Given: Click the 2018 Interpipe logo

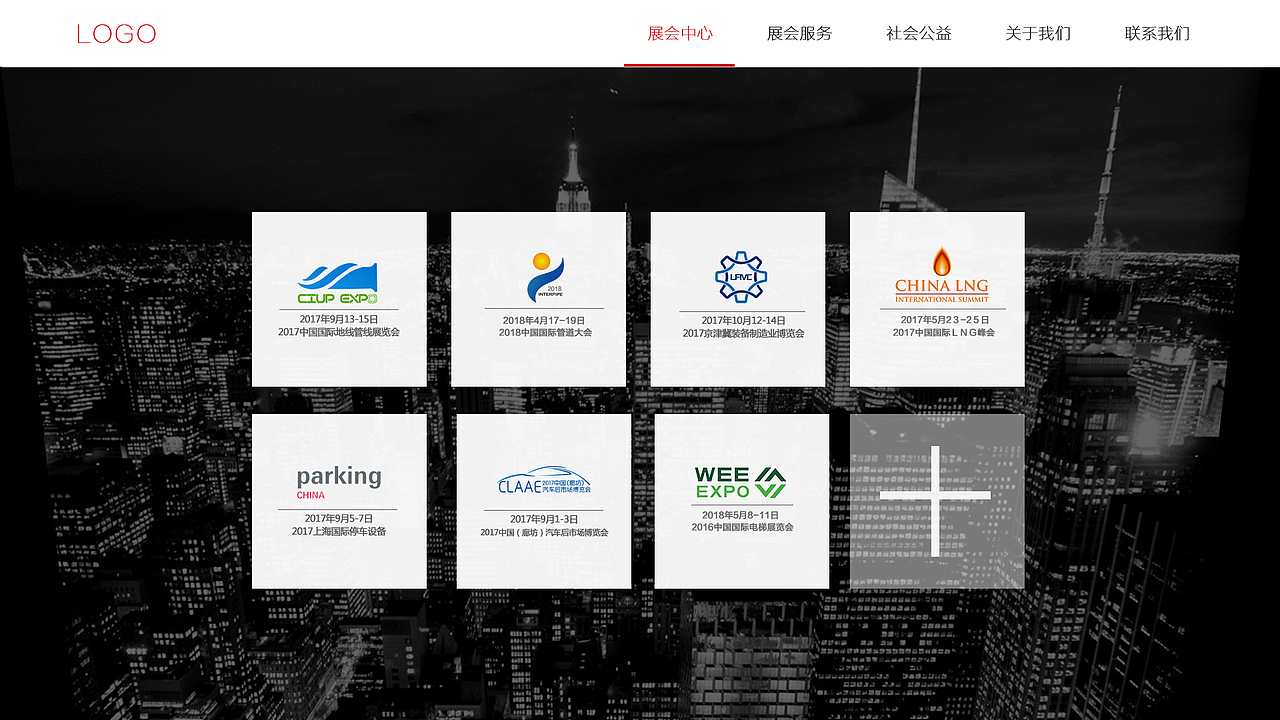Looking at the screenshot, I should pyautogui.click(x=545, y=277).
